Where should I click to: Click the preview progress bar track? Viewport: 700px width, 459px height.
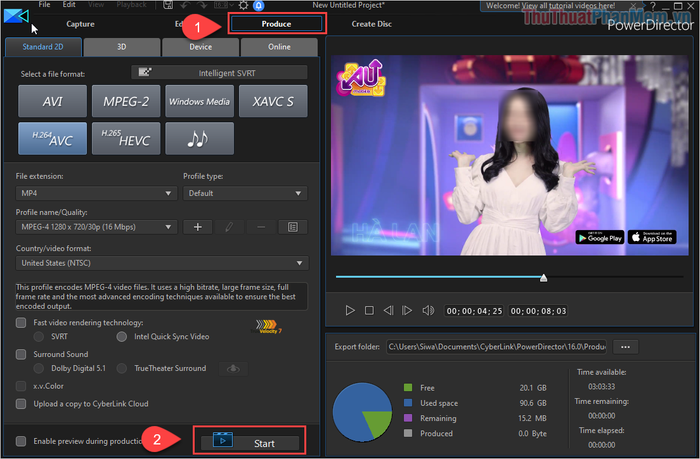(x=509, y=277)
